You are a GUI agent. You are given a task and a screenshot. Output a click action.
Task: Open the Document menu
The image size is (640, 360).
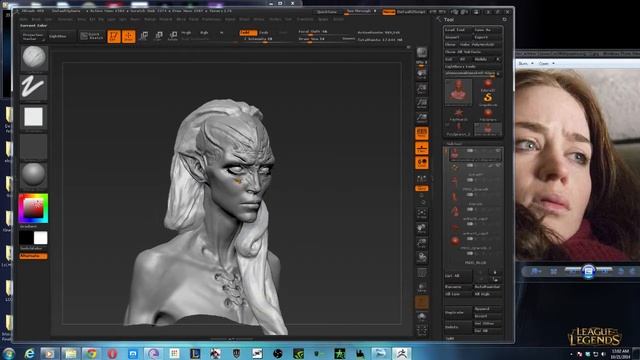pos(65,19)
